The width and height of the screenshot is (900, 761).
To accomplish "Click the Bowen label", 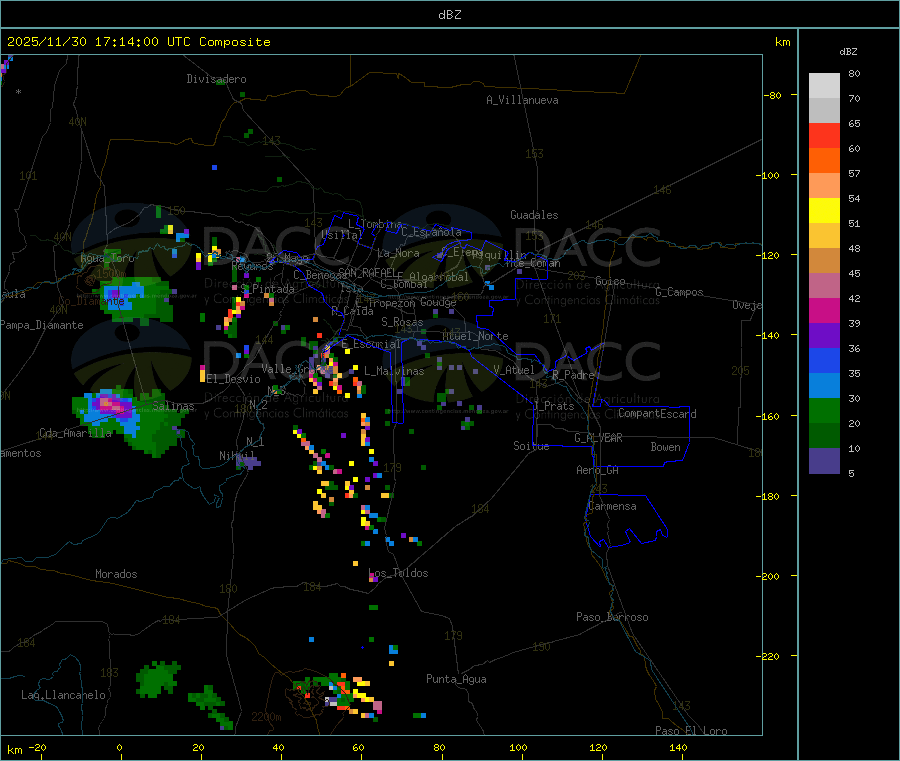I will (666, 447).
